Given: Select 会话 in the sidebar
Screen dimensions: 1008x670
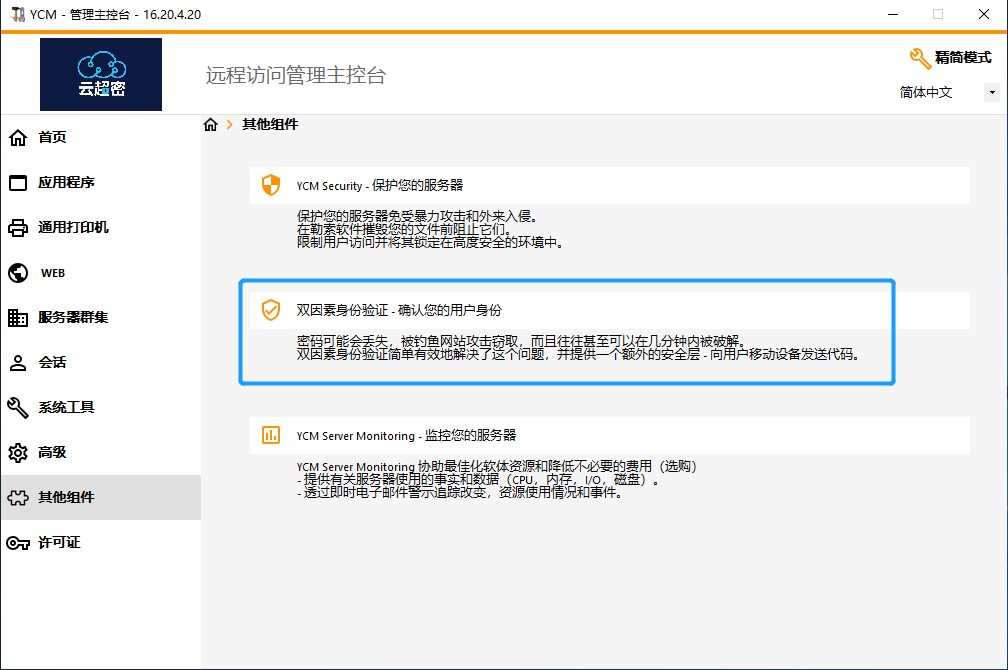Looking at the screenshot, I should pos(101,363).
